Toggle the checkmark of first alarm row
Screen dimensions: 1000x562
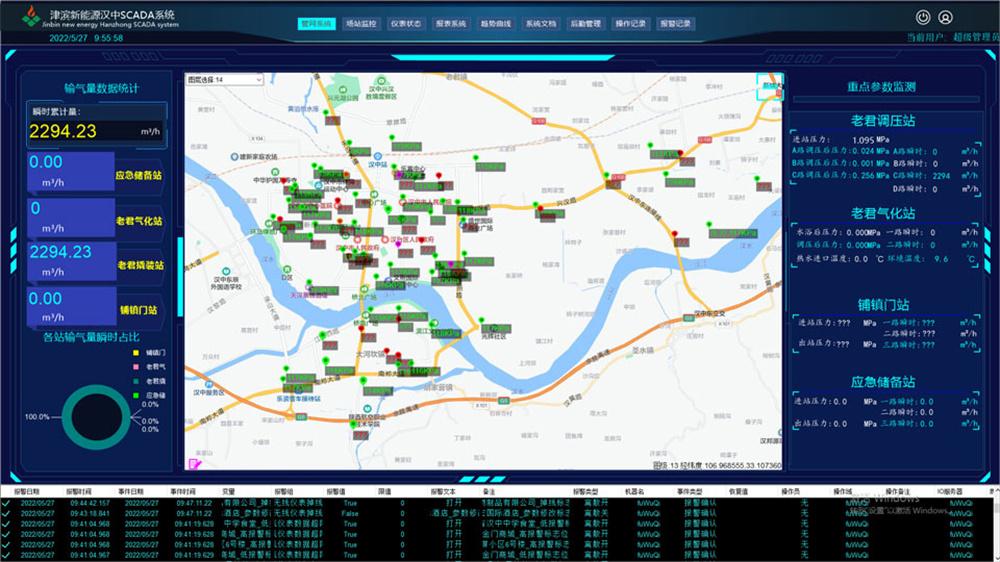[x=6, y=503]
